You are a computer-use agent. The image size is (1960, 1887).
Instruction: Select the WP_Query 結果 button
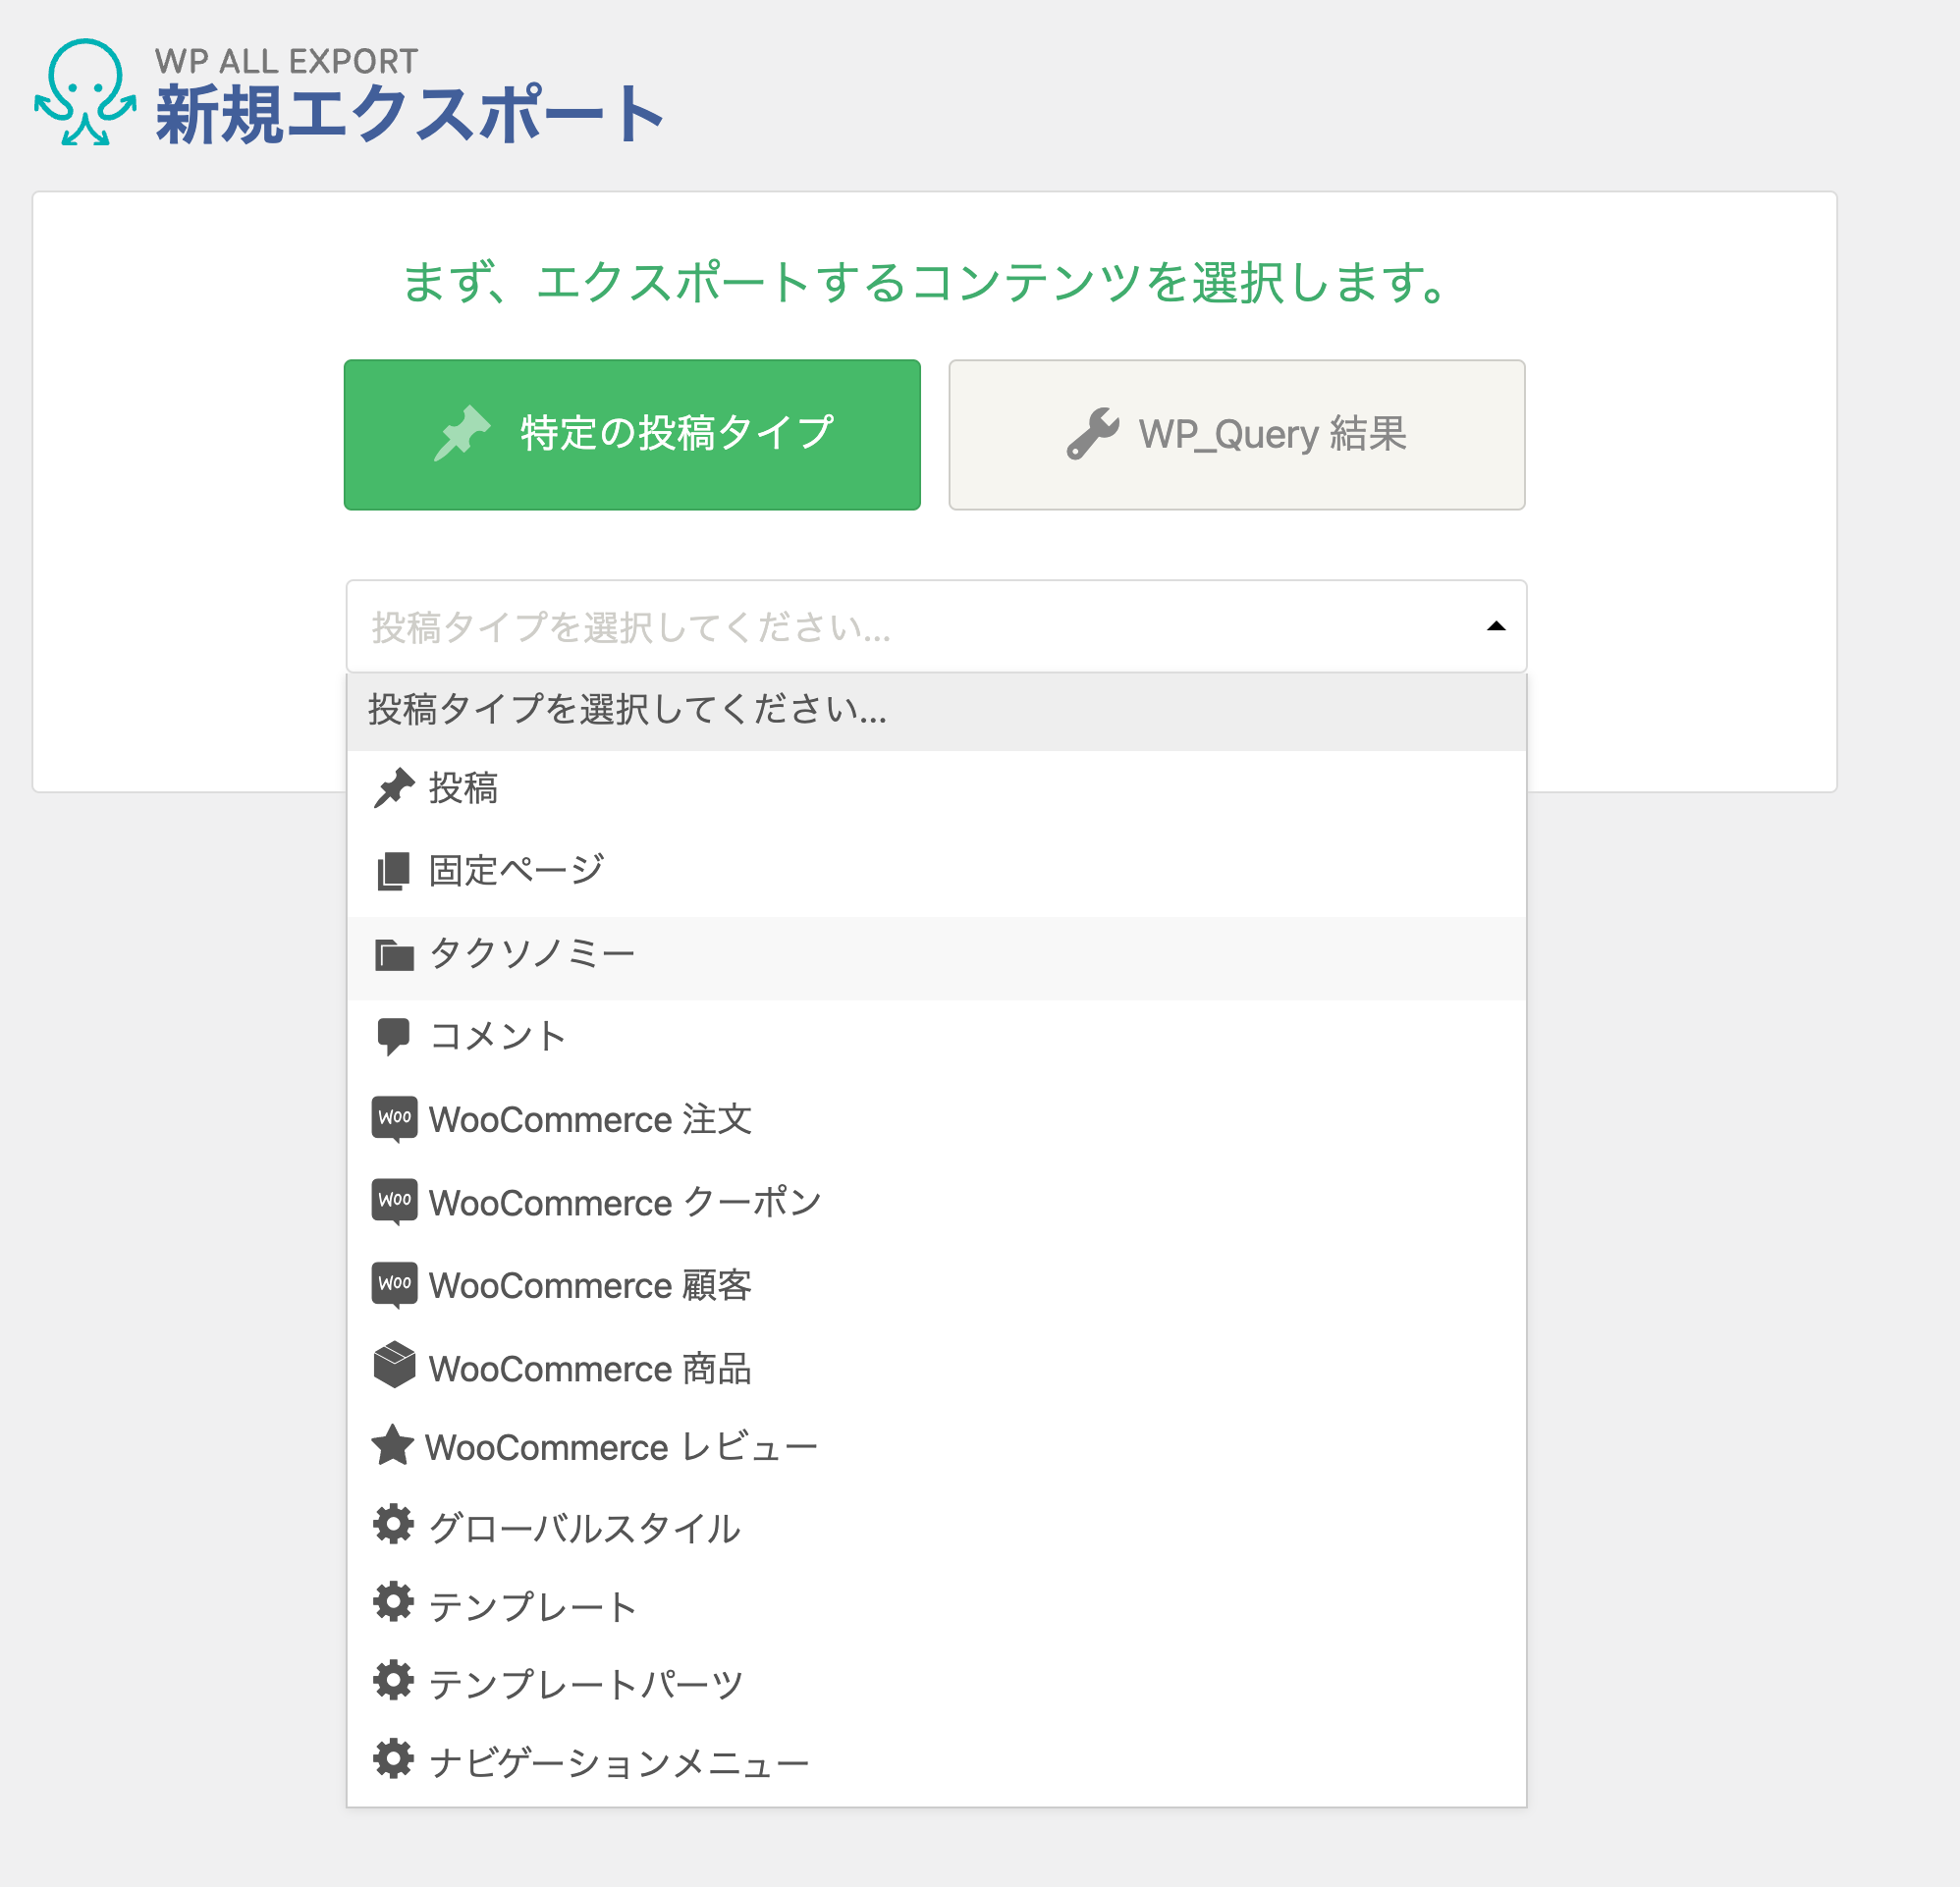click(1237, 435)
